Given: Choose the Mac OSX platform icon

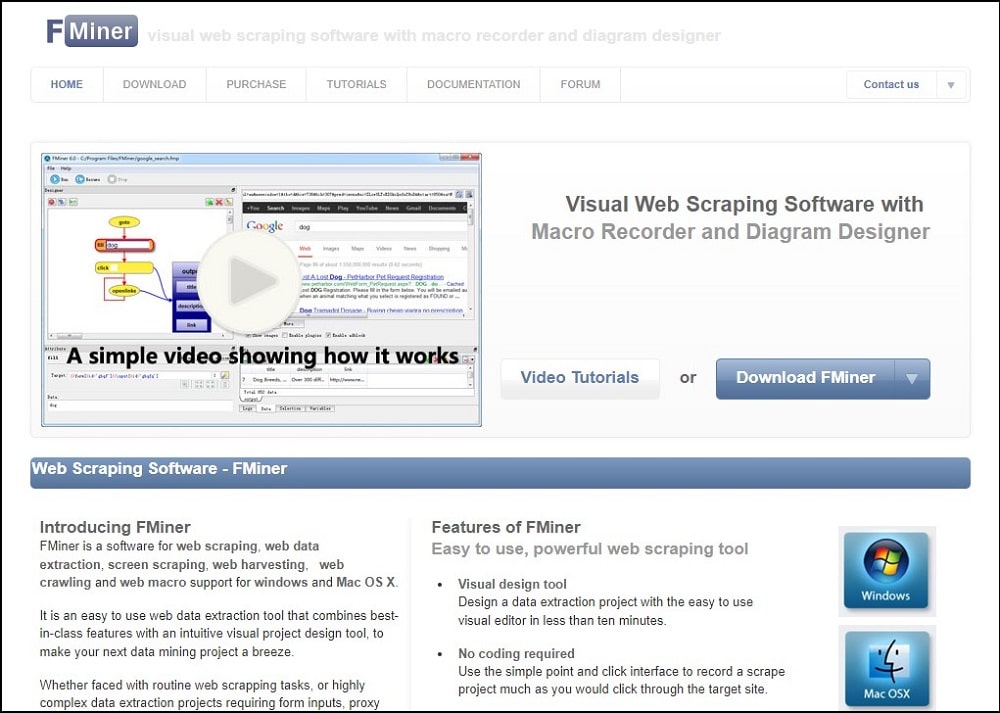Looking at the screenshot, I should 886,668.
